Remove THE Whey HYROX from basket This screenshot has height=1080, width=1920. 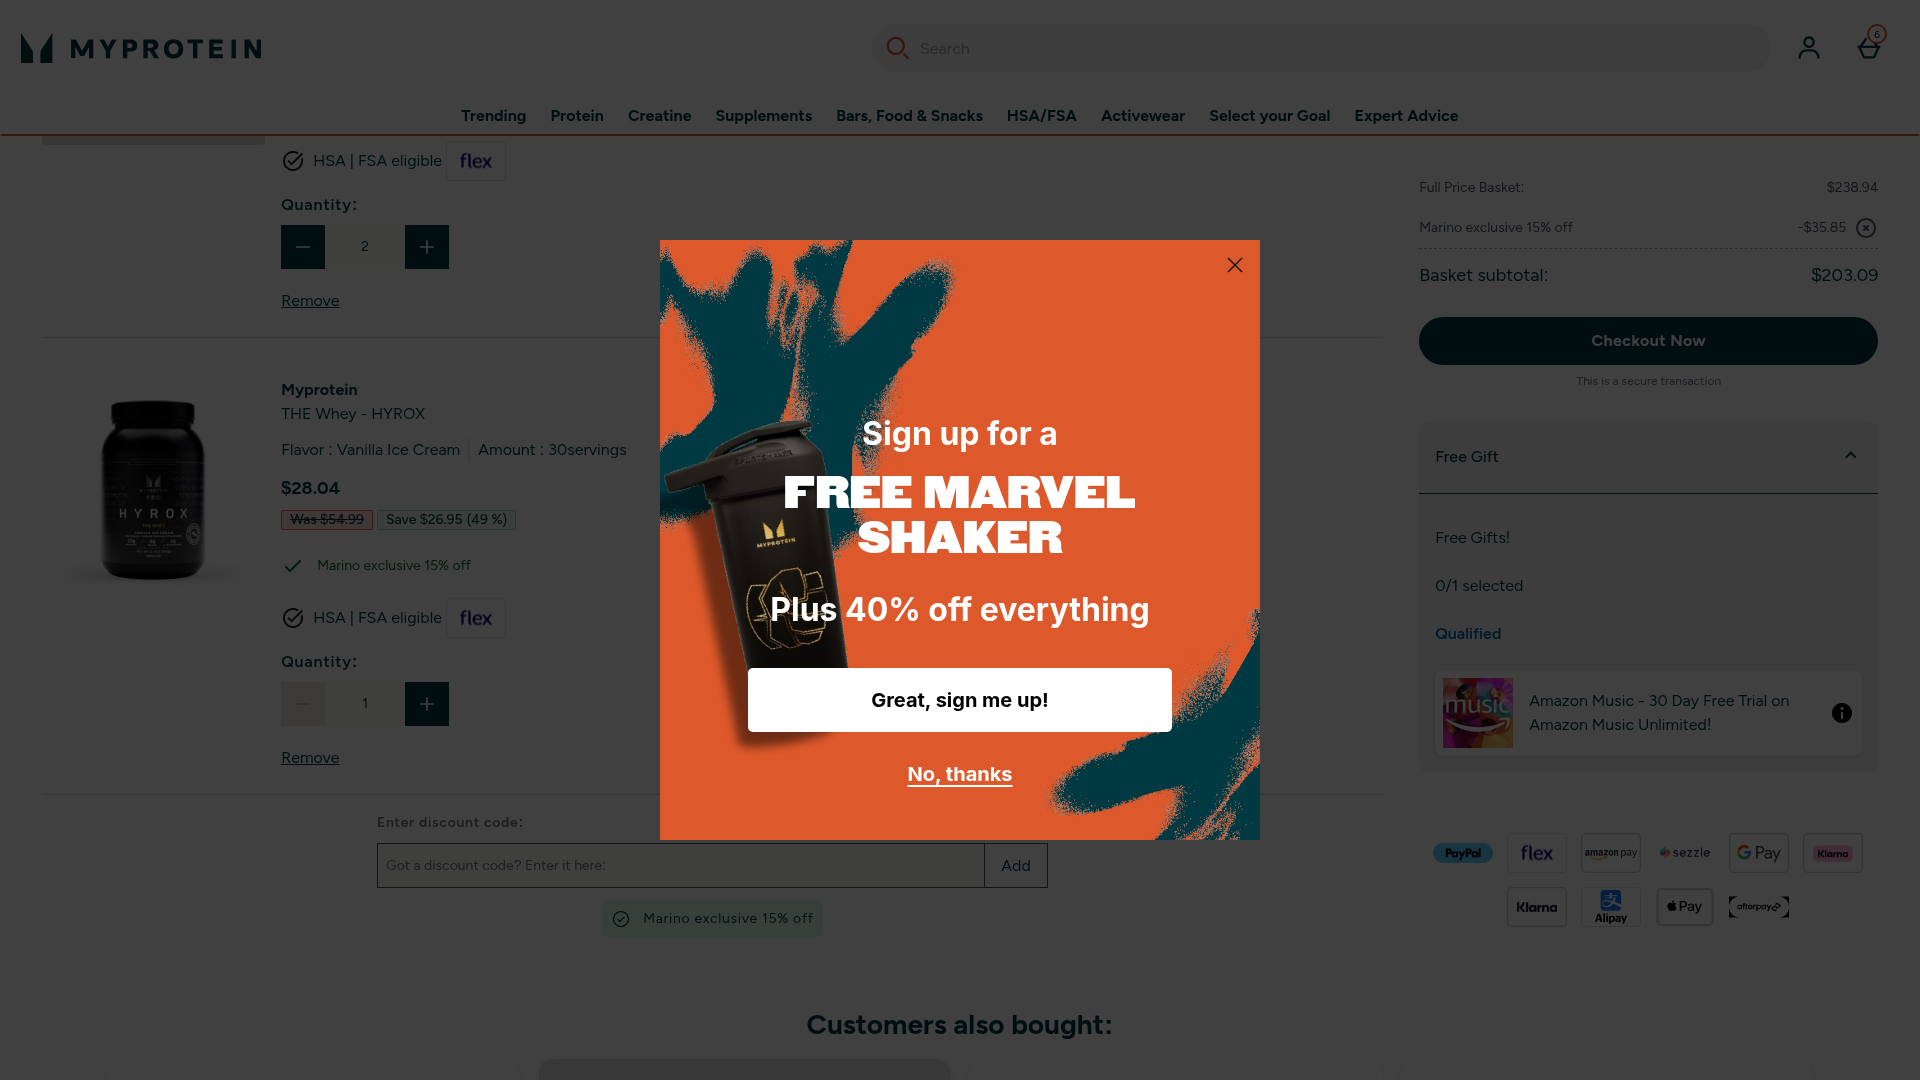(310, 758)
